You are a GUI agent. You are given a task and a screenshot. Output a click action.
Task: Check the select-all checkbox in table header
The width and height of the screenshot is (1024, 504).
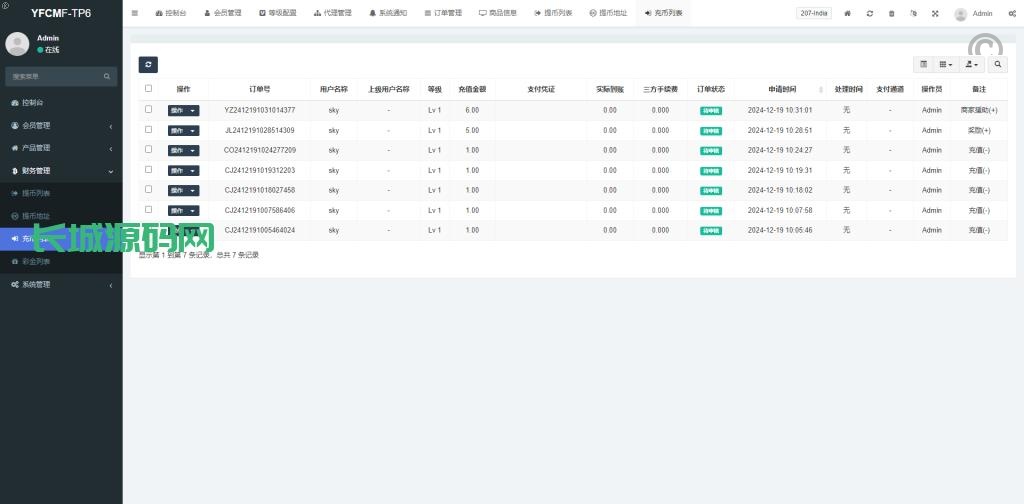(149, 89)
